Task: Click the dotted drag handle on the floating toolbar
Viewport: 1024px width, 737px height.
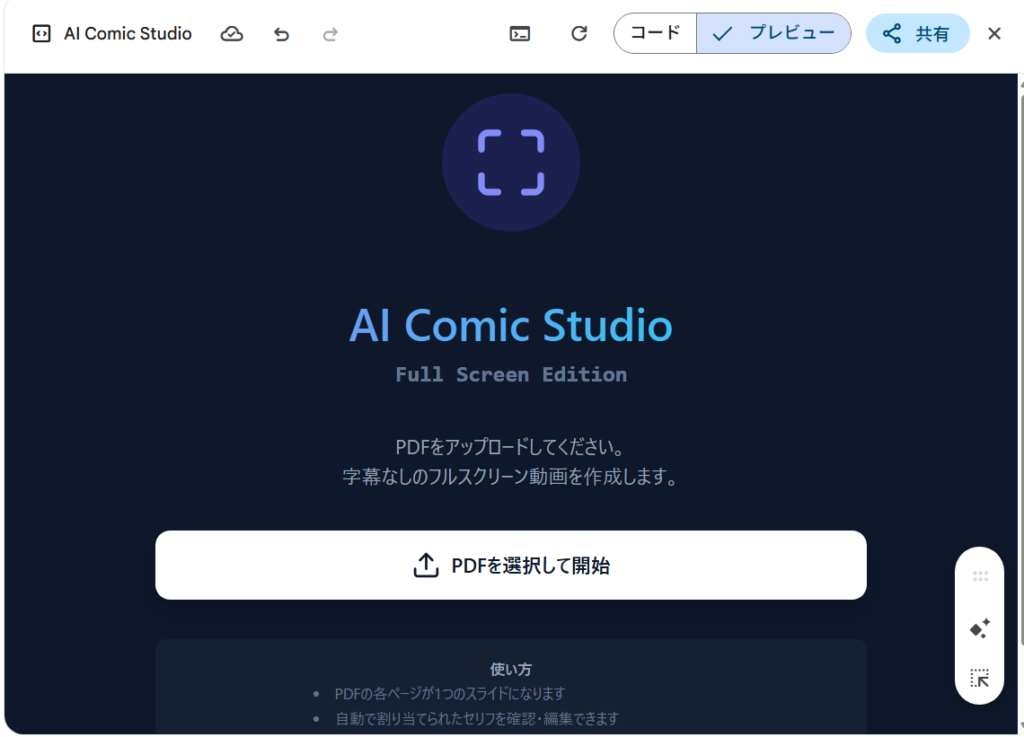Action: point(980,577)
